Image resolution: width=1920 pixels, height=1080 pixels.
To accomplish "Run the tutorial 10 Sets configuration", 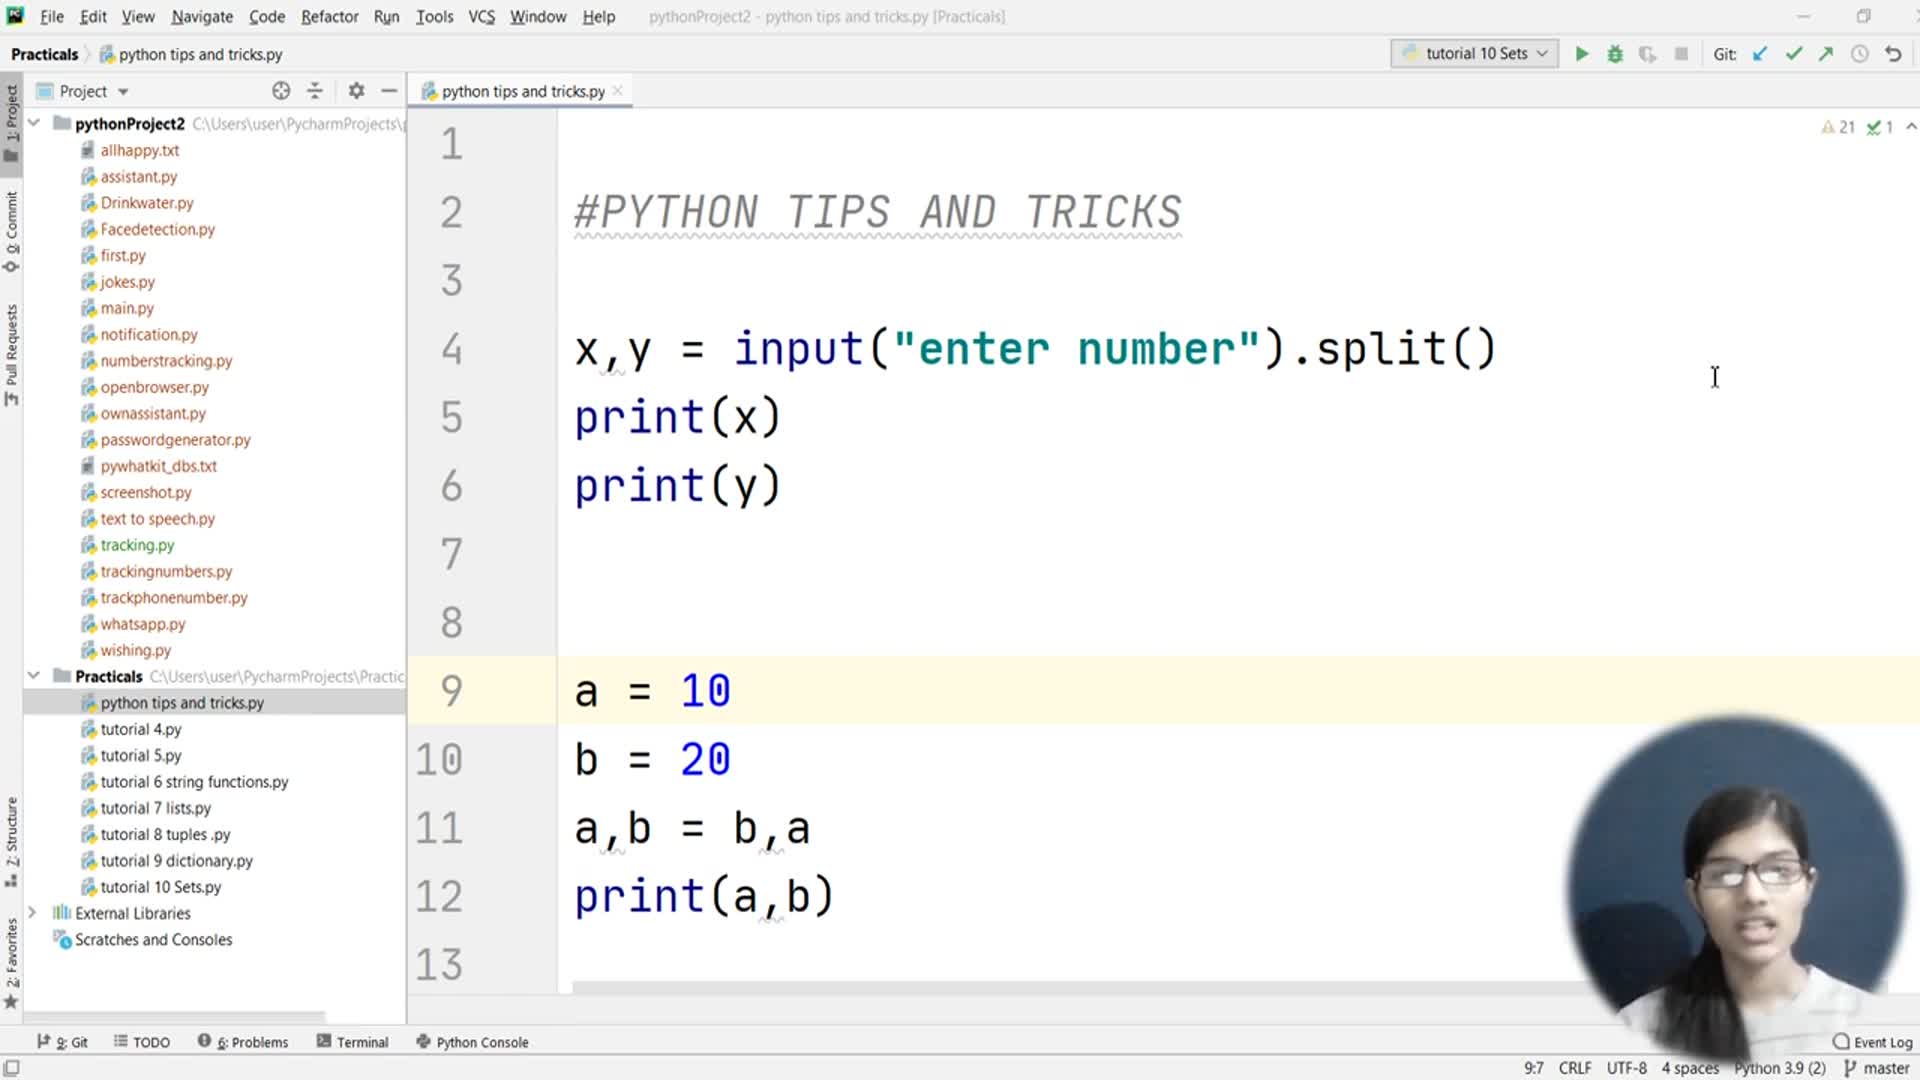I will (x=1581, y=54).
